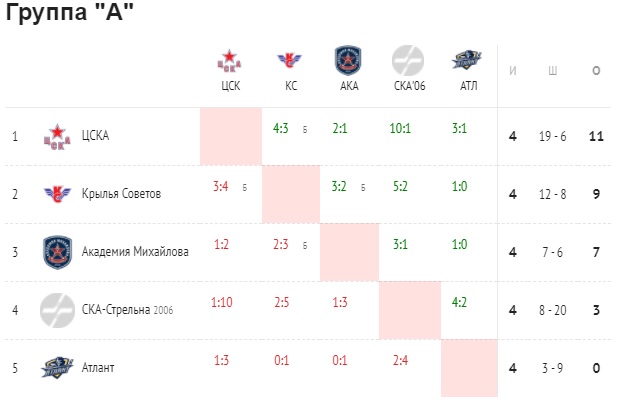
Task: Click the Крылья Советов logo in row 2
Action: click(57, 194)
